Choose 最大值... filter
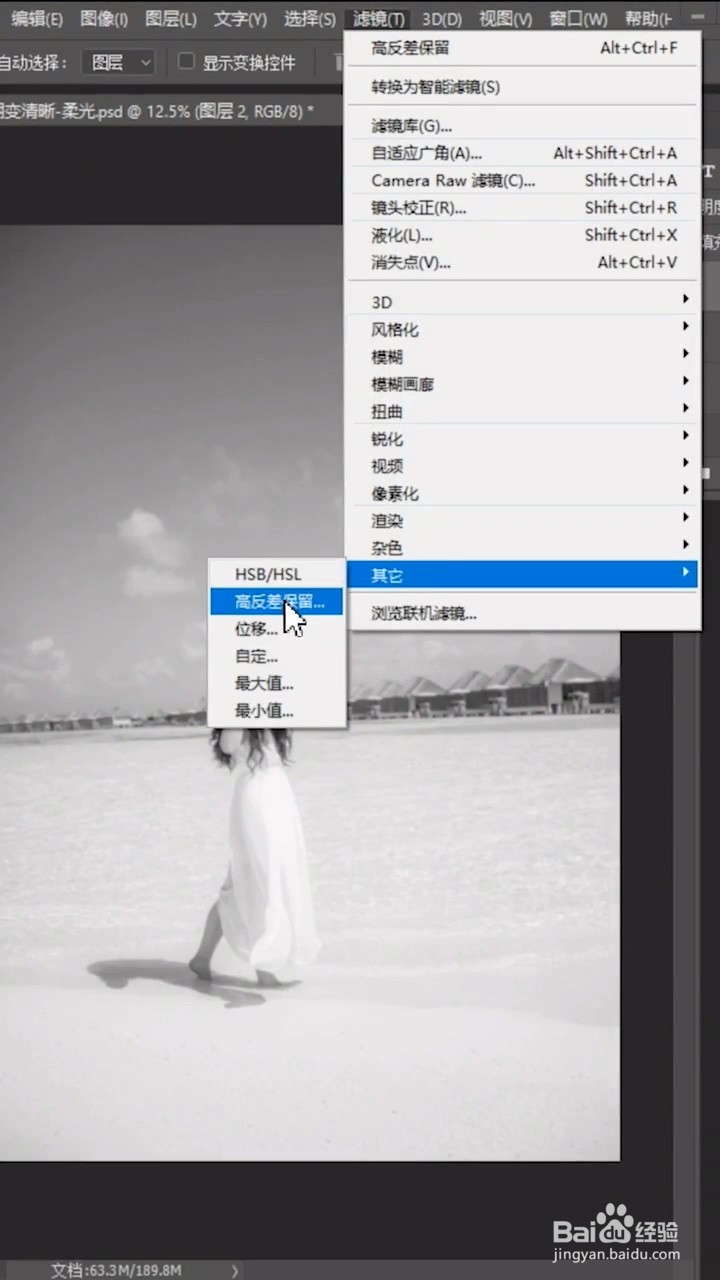This screenshot has width=720, height=1280. tap(277, 684)
